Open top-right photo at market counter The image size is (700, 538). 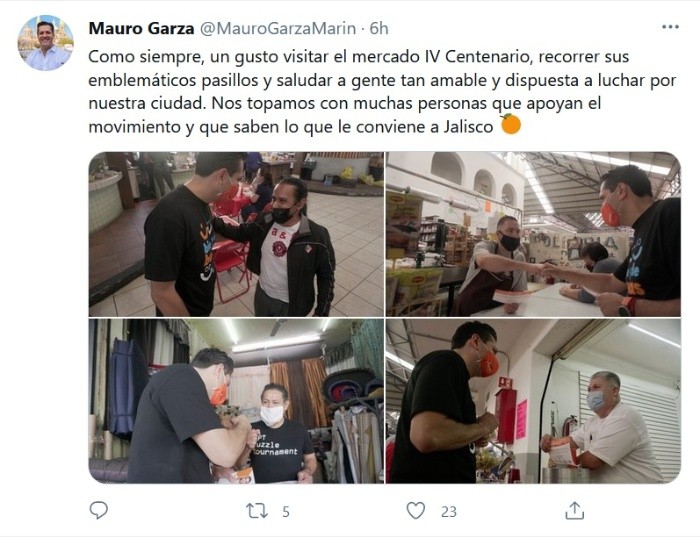(533, 234)
